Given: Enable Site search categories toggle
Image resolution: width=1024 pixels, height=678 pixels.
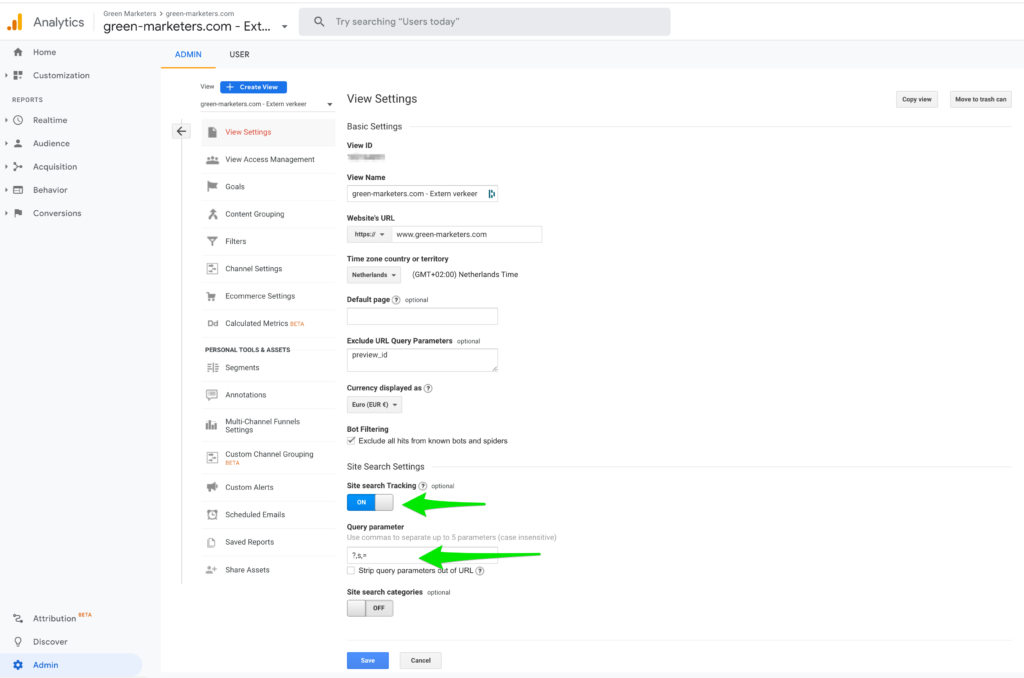Looking at the screenshot, I should 370,608.
